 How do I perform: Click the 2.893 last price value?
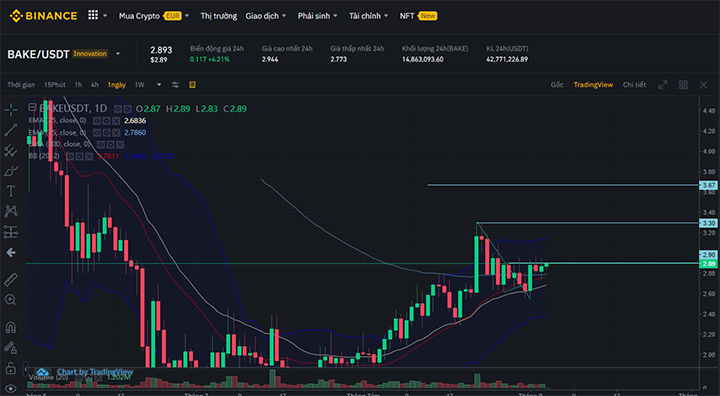pos(161,50)
